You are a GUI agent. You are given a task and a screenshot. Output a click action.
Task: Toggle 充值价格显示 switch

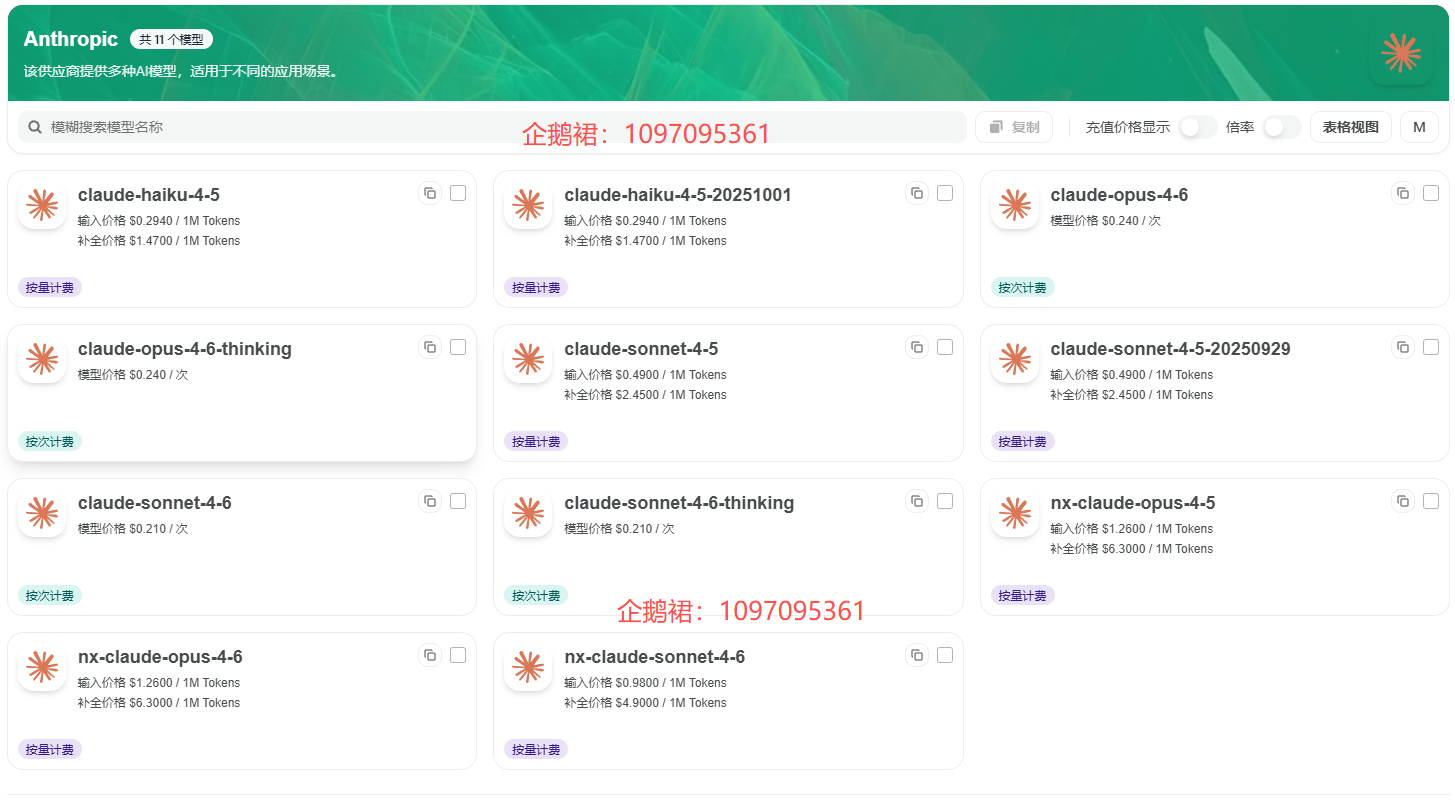pyautogui.click(x=1198, y=127)
